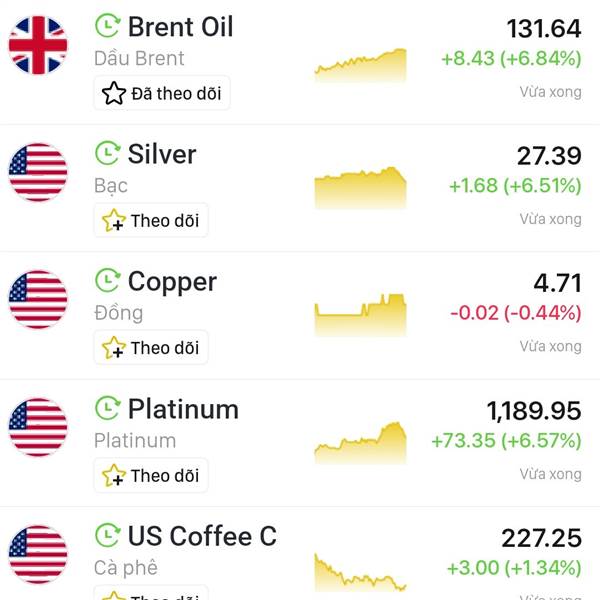Image resolution: width=600 pixels, height=600 pixels.
Task: Select the Copper change -0.02 (-0.44%)
Action: pyautogui.click(x=516, y=313)
